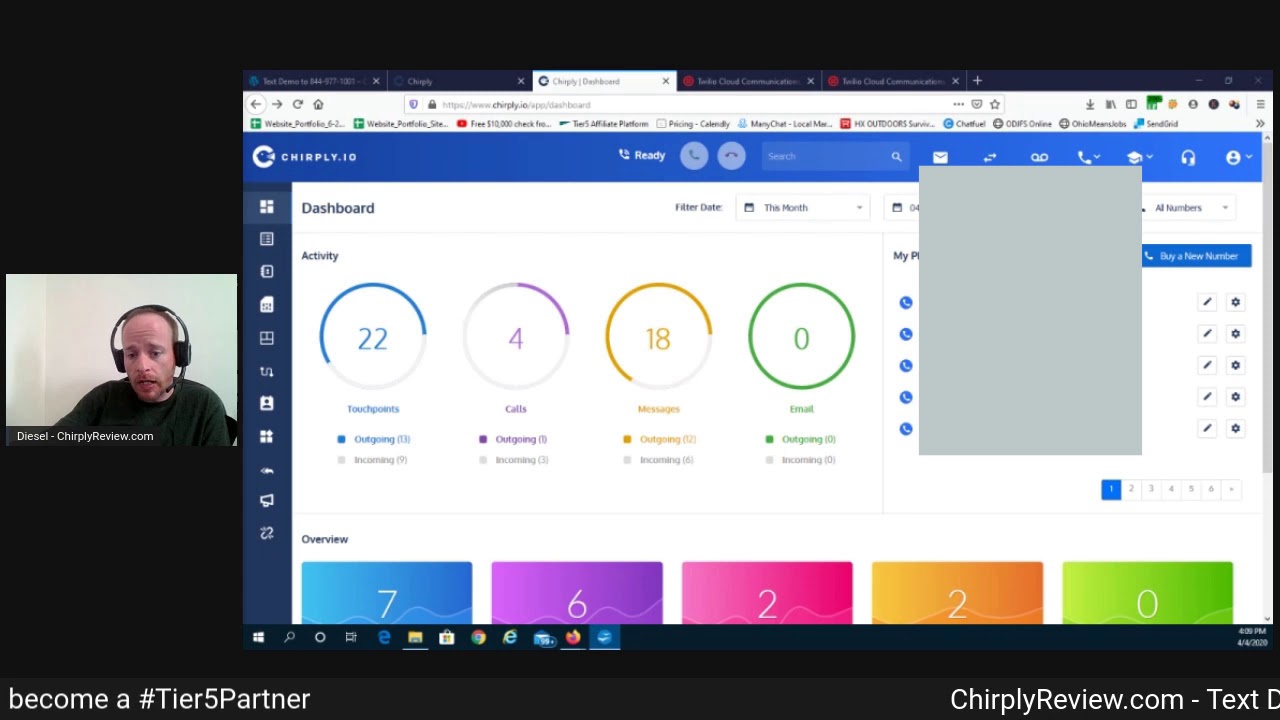Open the envelope messages icon in header
The image size is (1280, 720).
[x=940, y=157]
